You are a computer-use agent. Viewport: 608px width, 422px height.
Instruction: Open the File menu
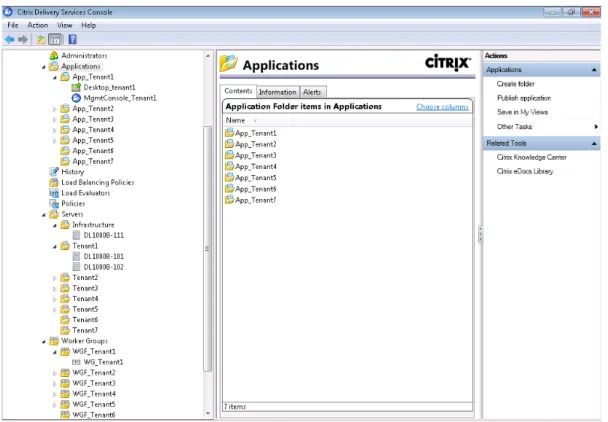[13, 25]
